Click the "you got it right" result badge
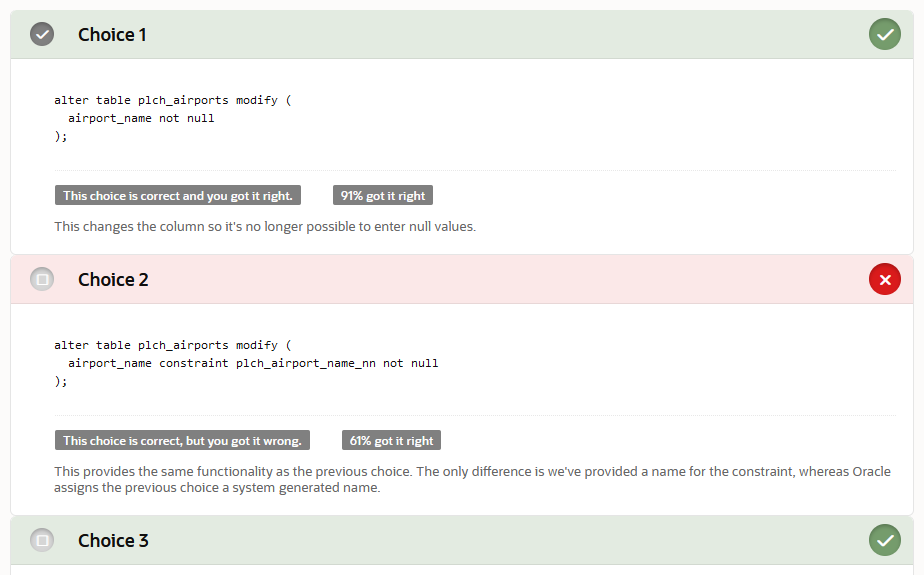 [178, 196]
